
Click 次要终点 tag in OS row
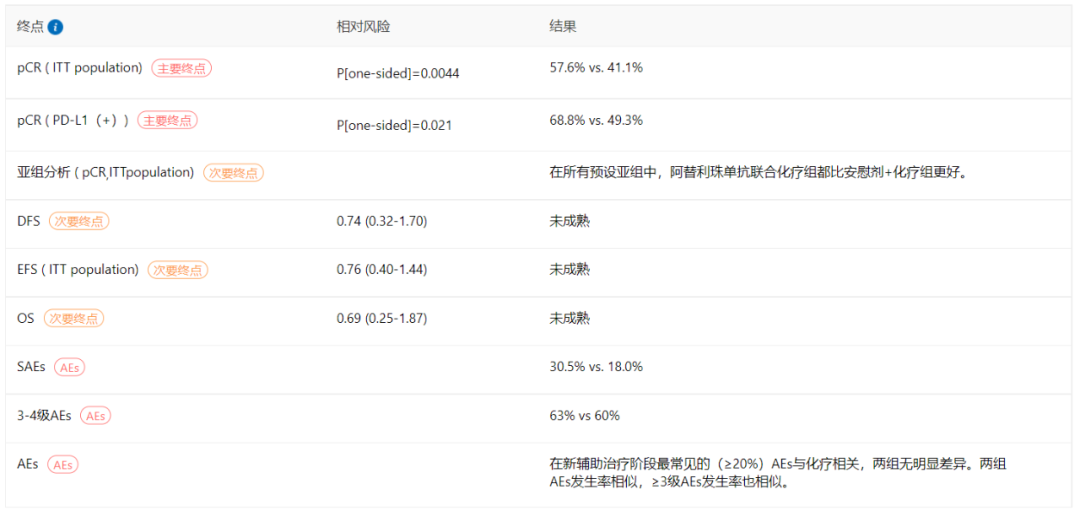pos(74,319)
